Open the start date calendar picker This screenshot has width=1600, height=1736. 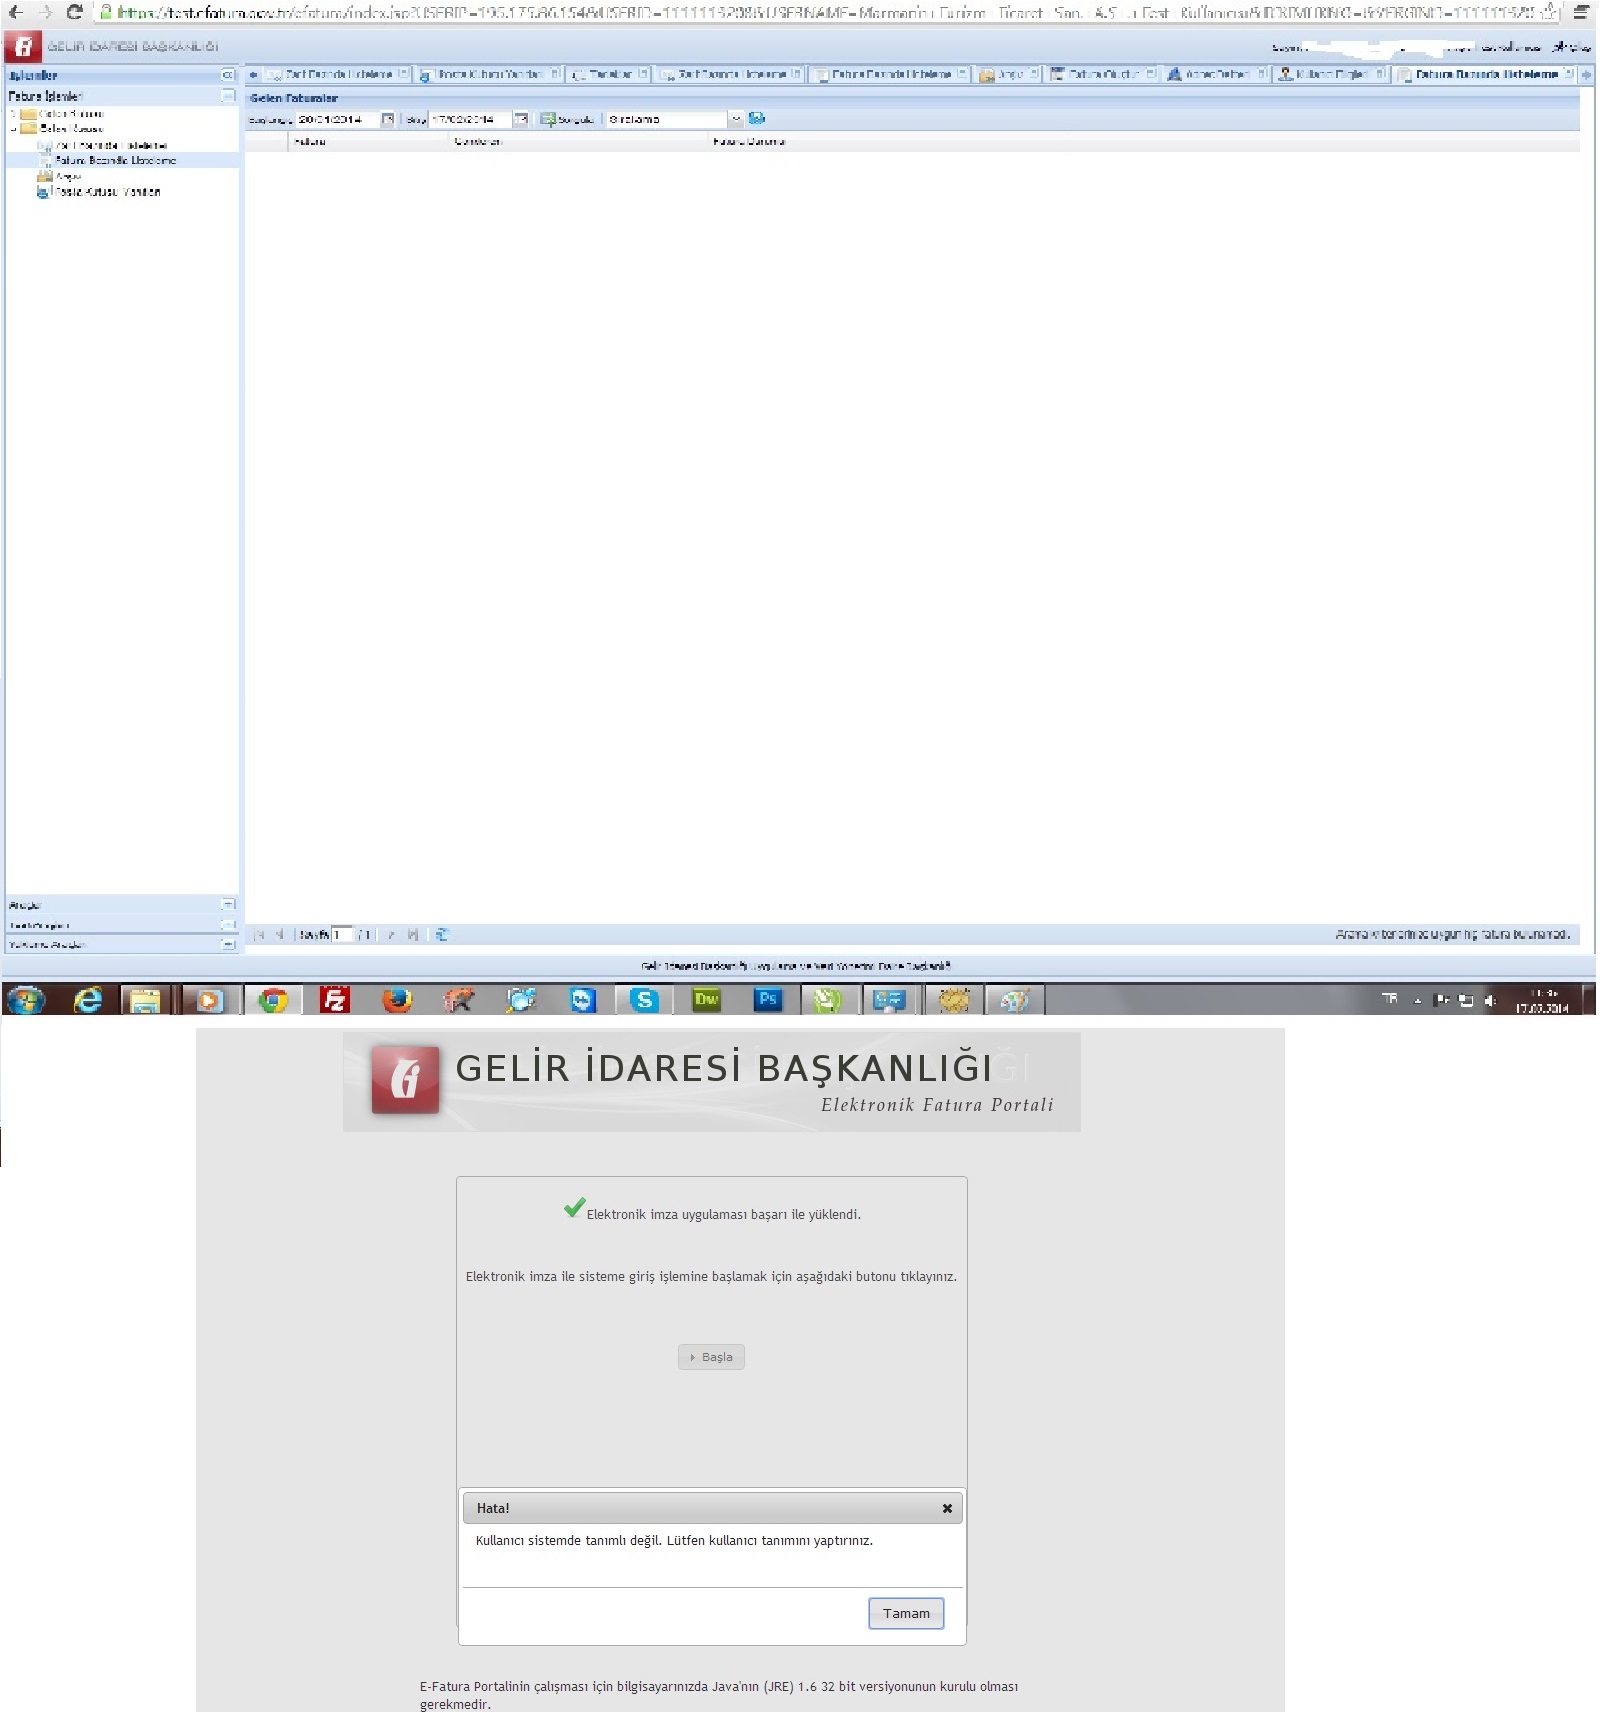388,119
